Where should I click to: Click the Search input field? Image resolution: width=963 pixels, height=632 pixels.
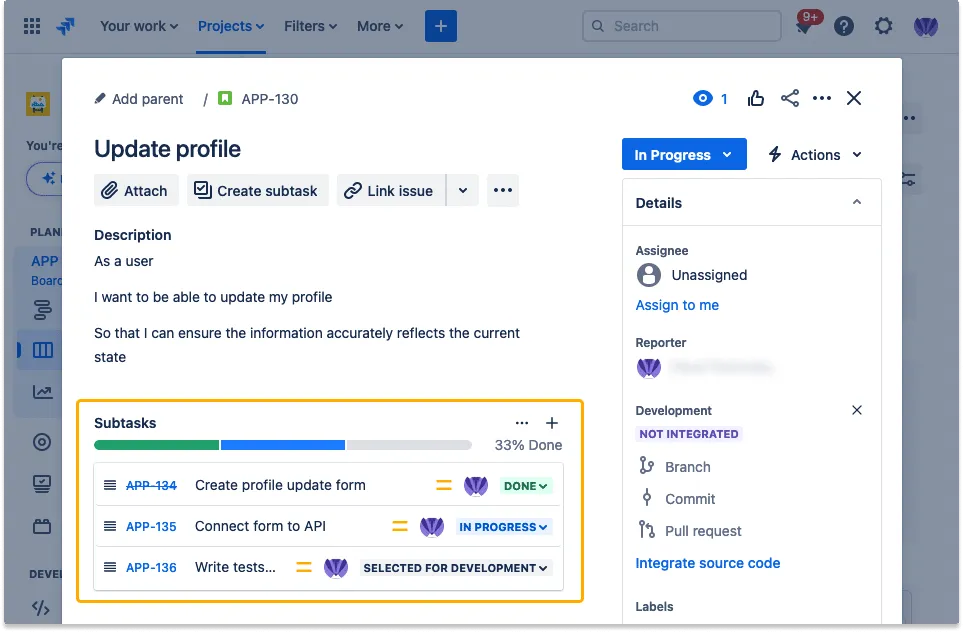point(682,26)
